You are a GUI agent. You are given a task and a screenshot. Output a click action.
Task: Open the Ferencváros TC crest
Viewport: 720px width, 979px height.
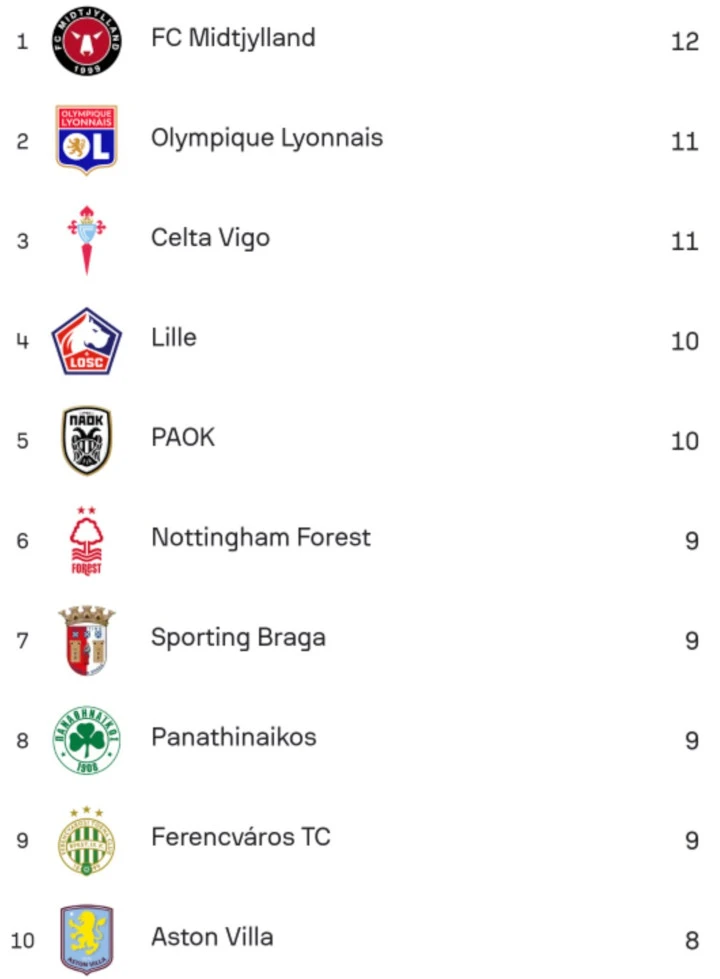pyautogui.click(x=86, y=840)
